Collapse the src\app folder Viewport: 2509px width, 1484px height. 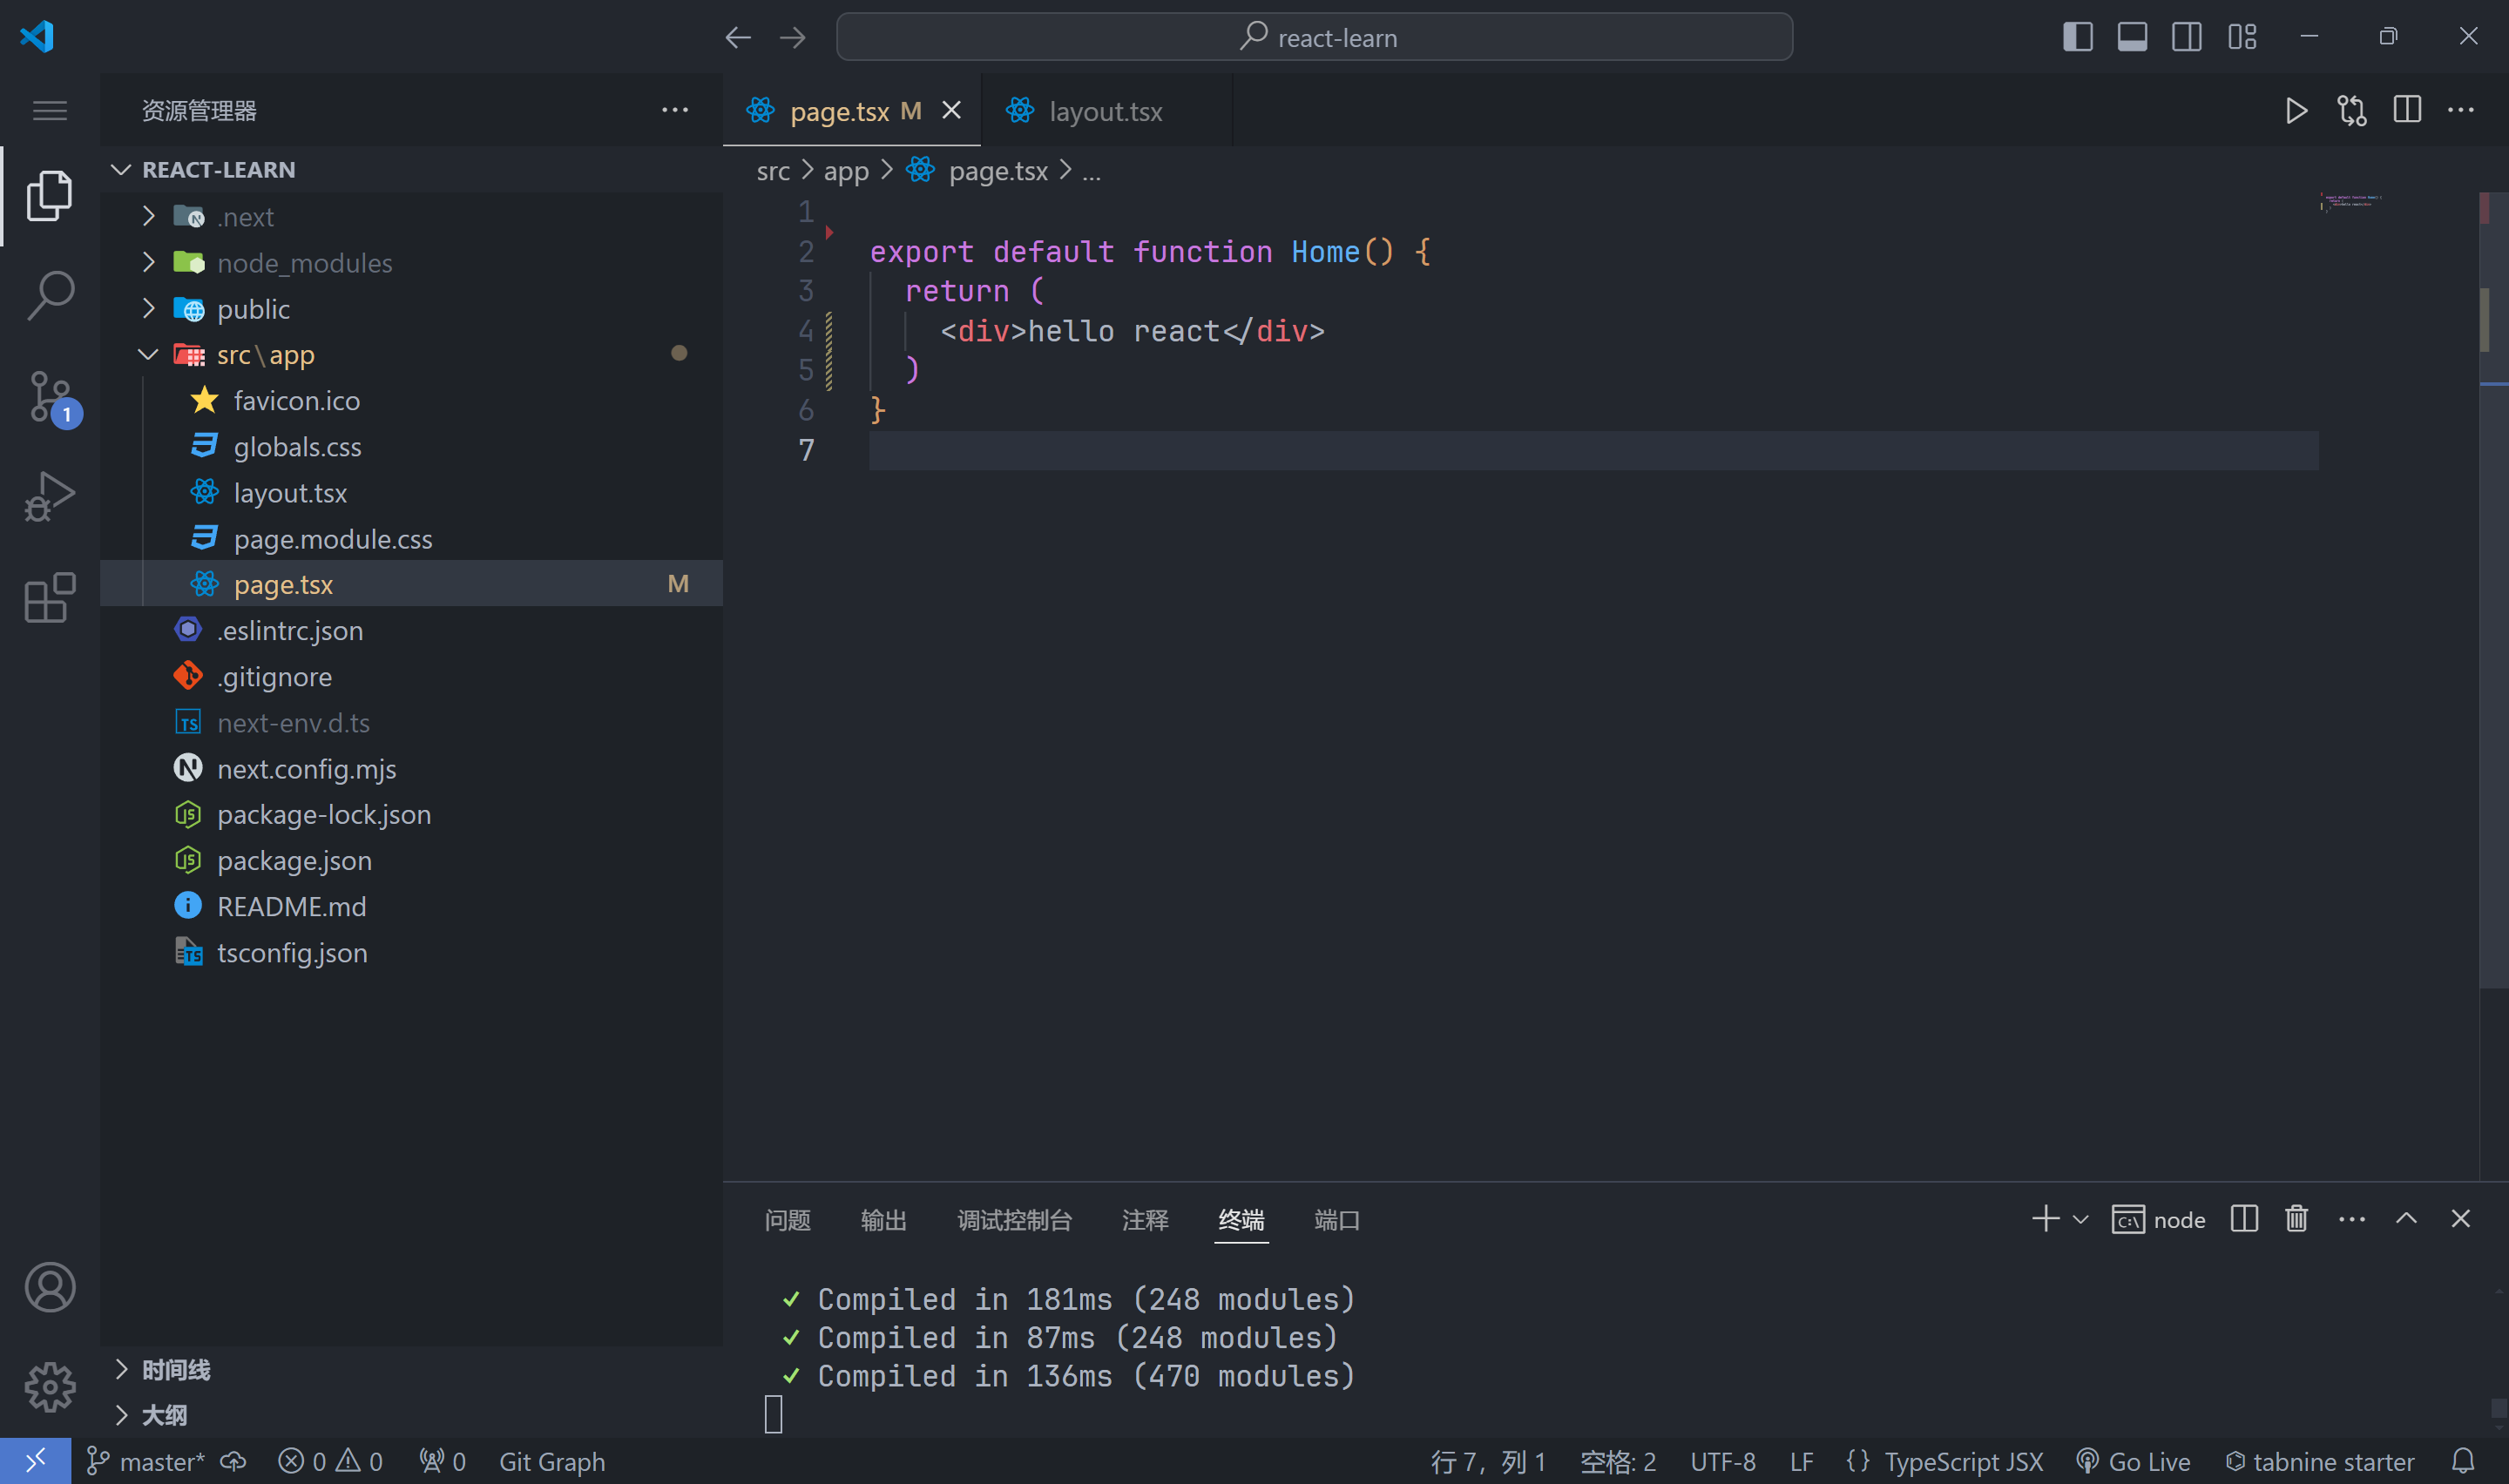click(x=149, y=355)
